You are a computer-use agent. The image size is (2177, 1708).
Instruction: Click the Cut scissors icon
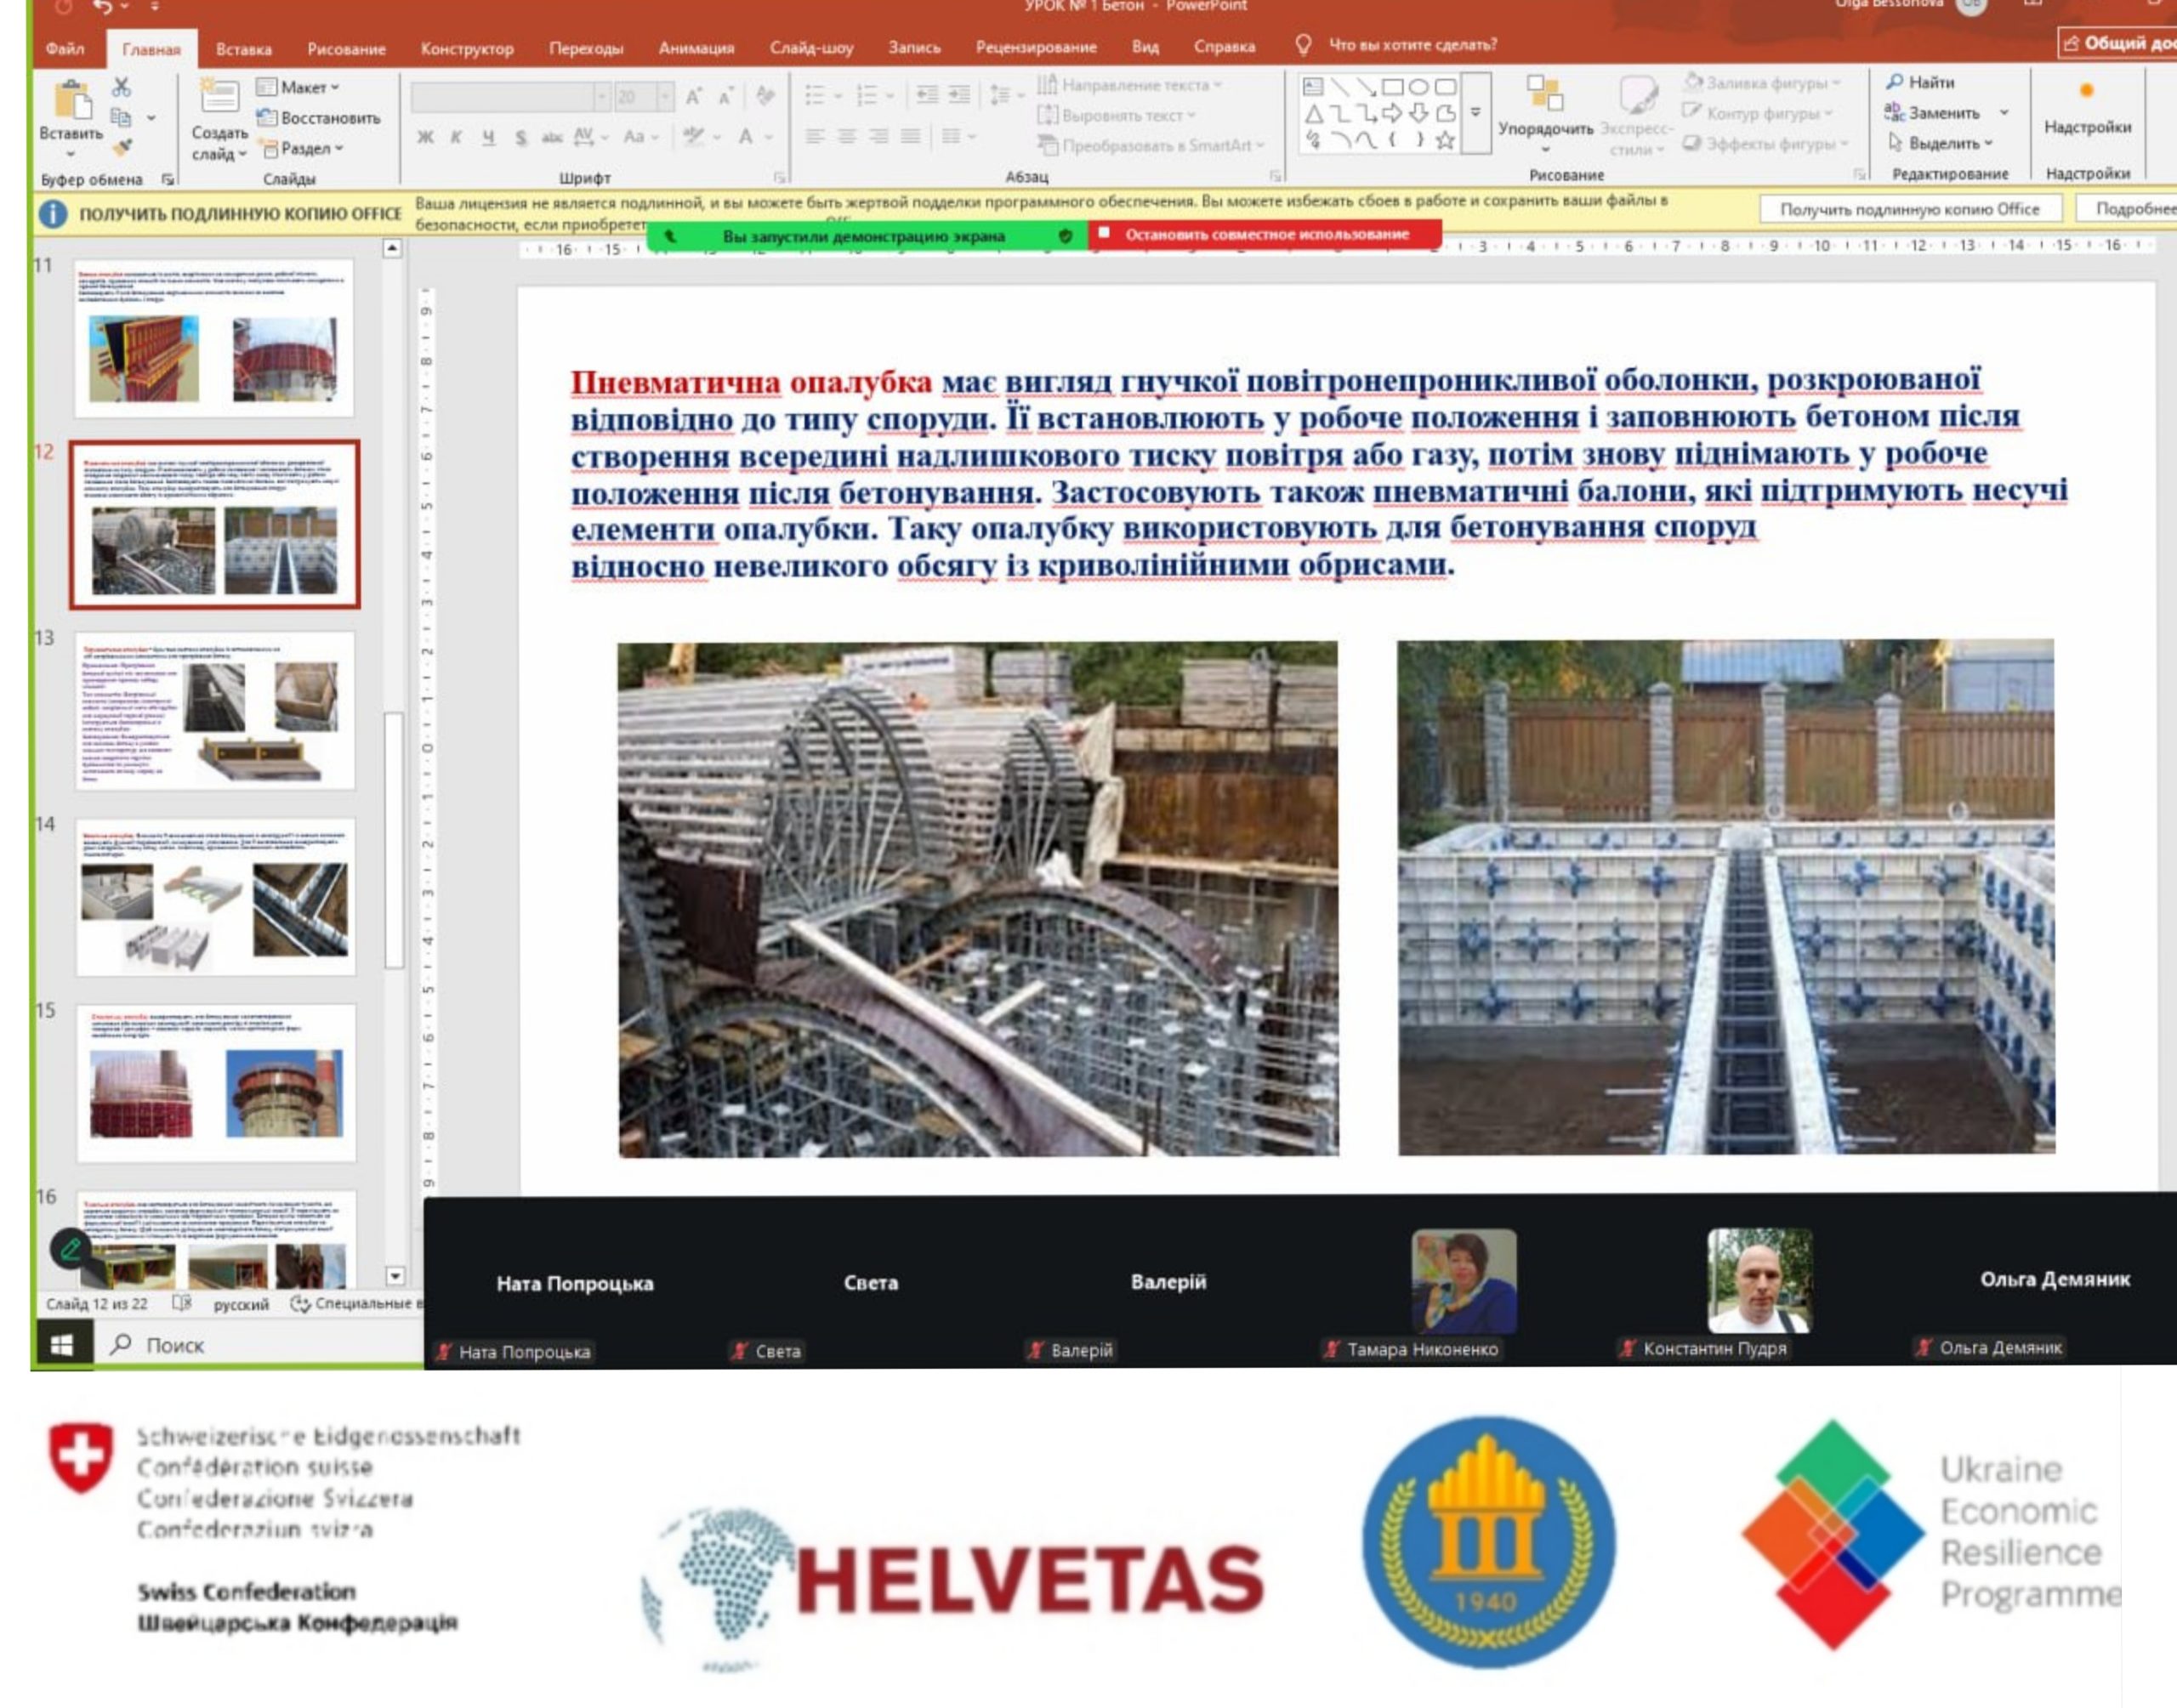click(x=121, y=87)
